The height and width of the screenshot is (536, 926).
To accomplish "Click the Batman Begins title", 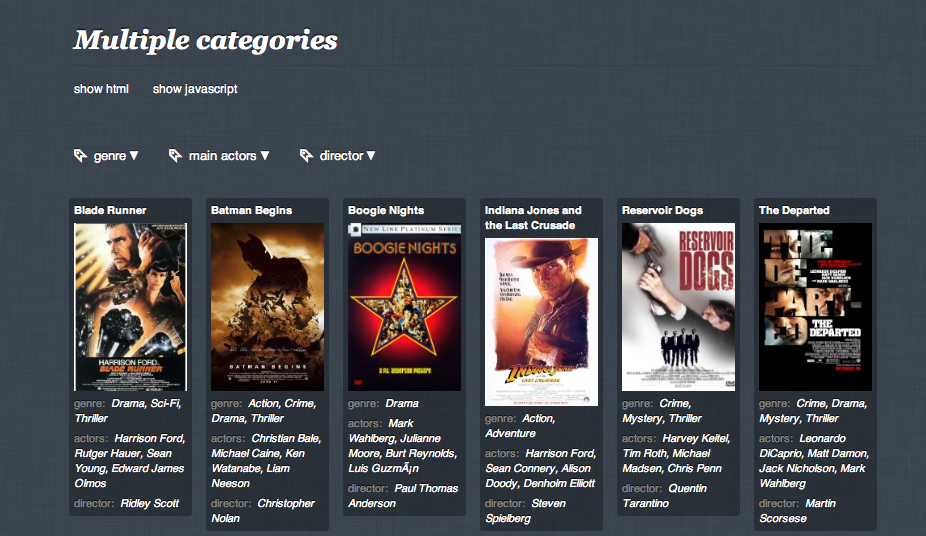I will [x=252, y=210].
